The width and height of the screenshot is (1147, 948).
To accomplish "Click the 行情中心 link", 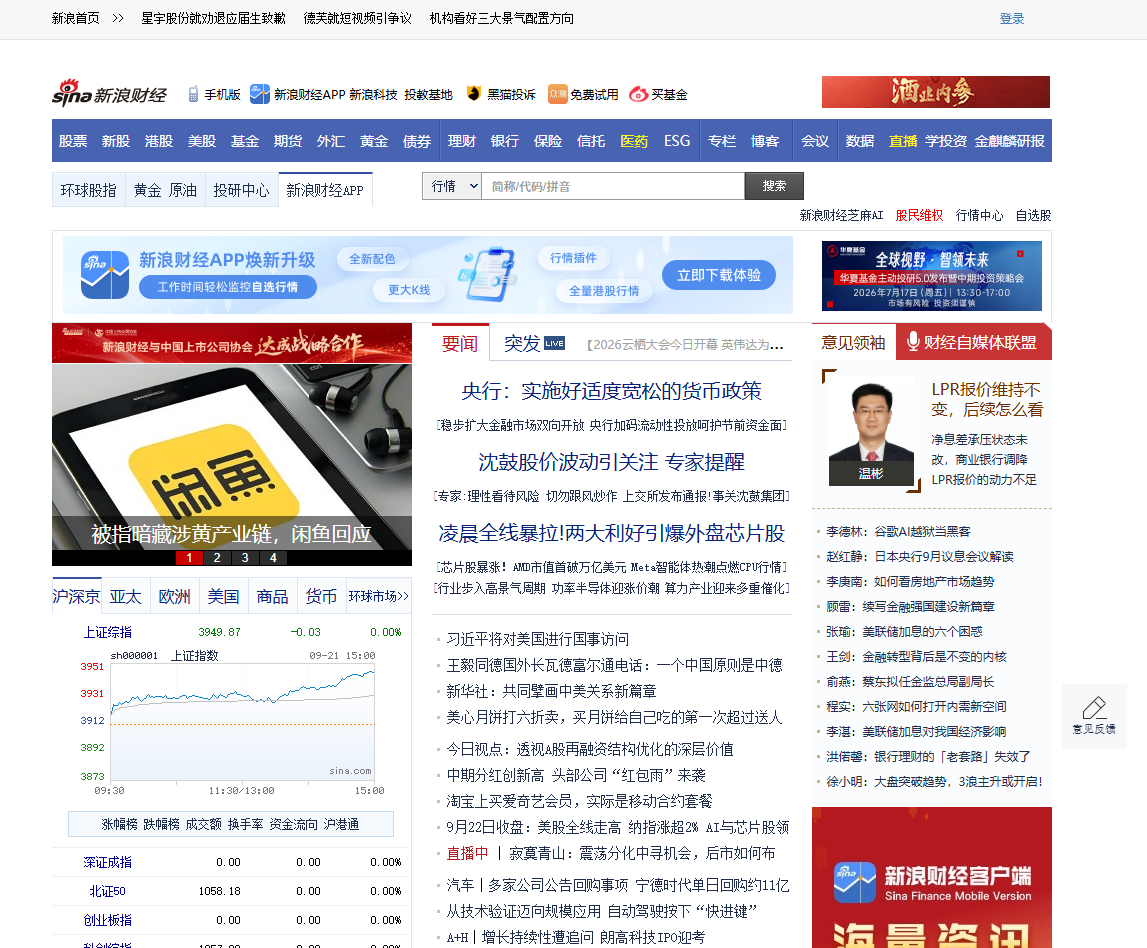I will pos(979,215).
